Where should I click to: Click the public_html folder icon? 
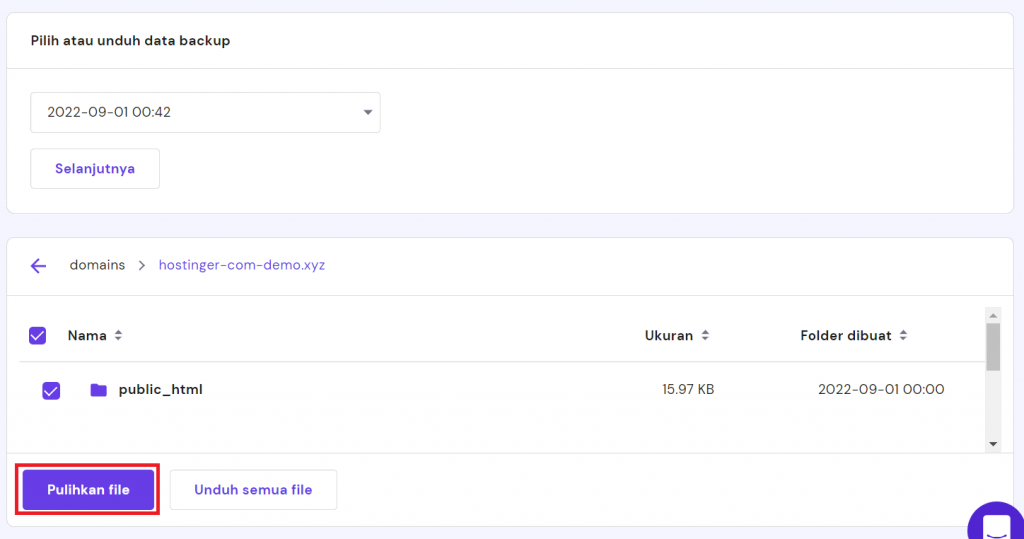(x=98, y=390)
